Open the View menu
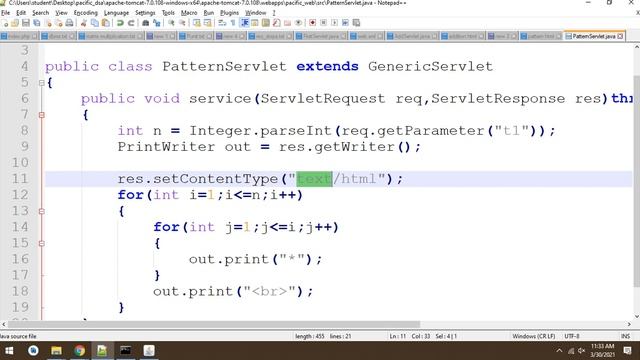640x360 pixels. pos(61,13)
